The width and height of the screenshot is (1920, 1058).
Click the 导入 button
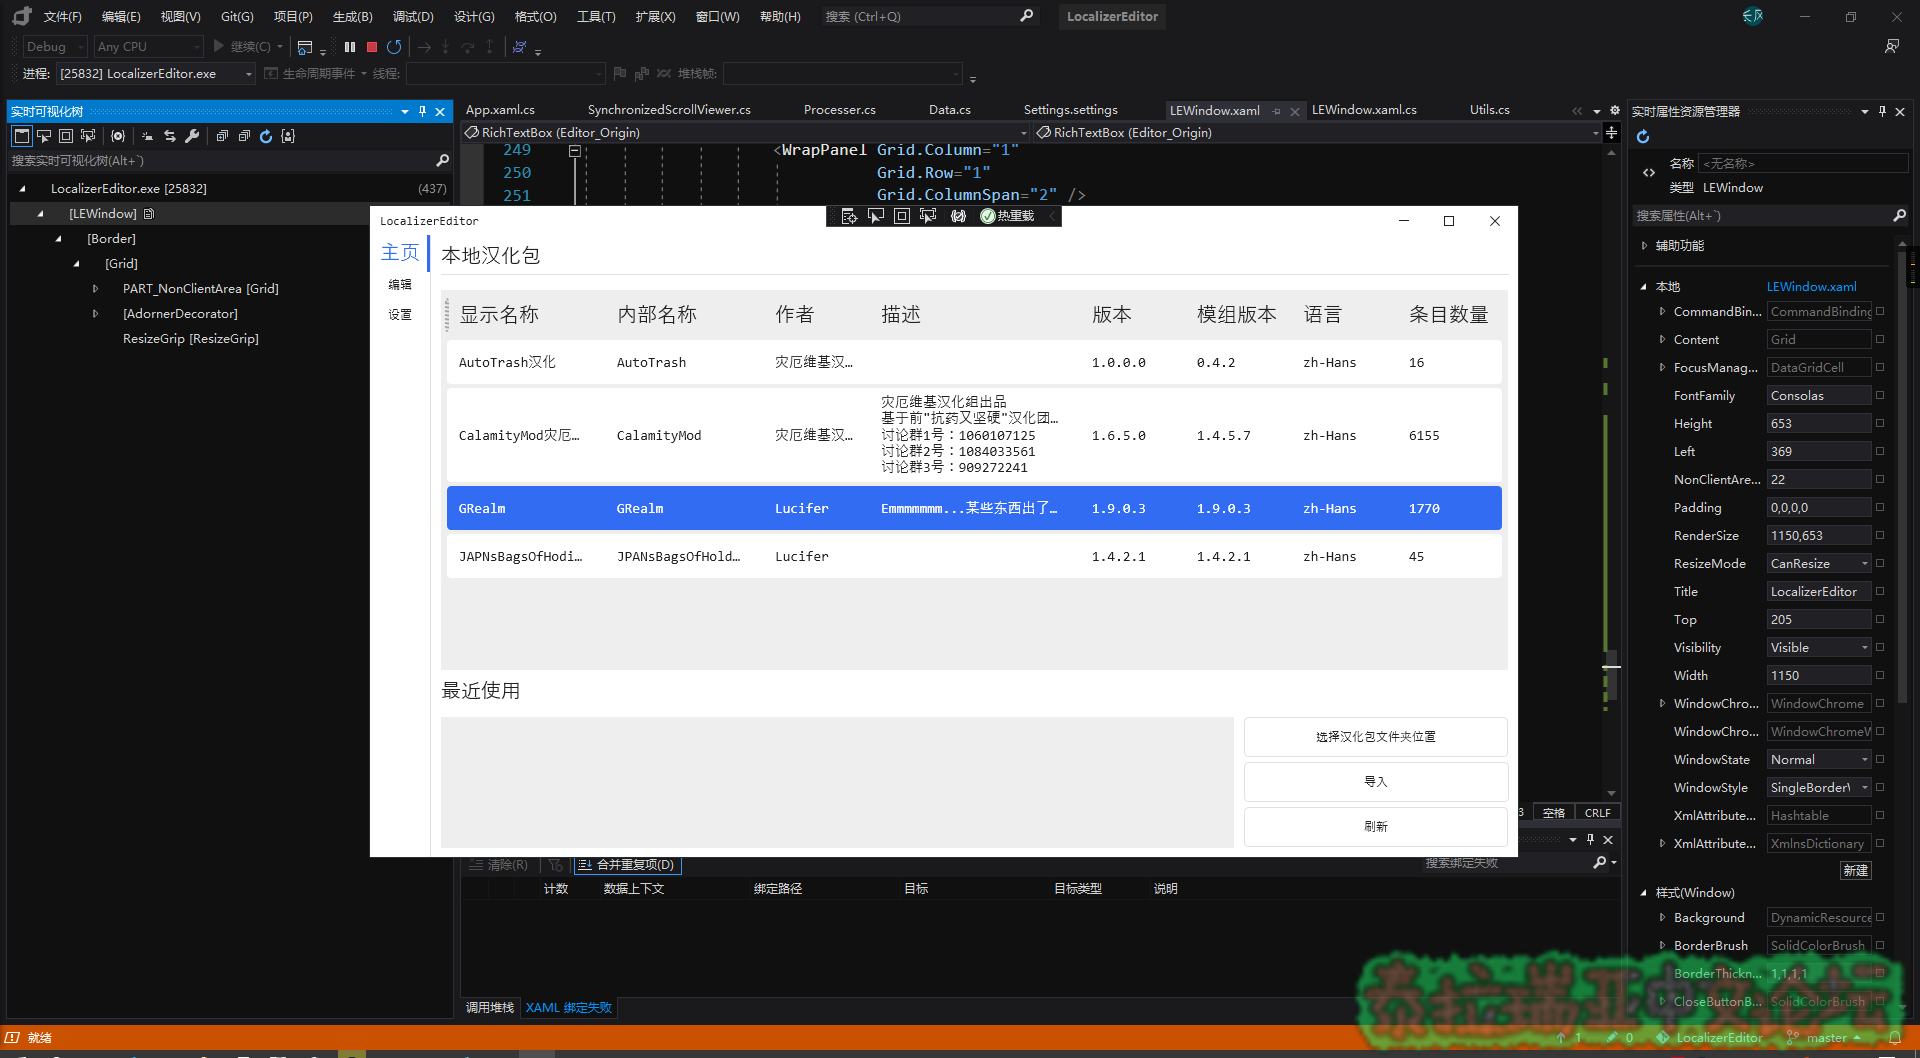(x=1376, y=782)
